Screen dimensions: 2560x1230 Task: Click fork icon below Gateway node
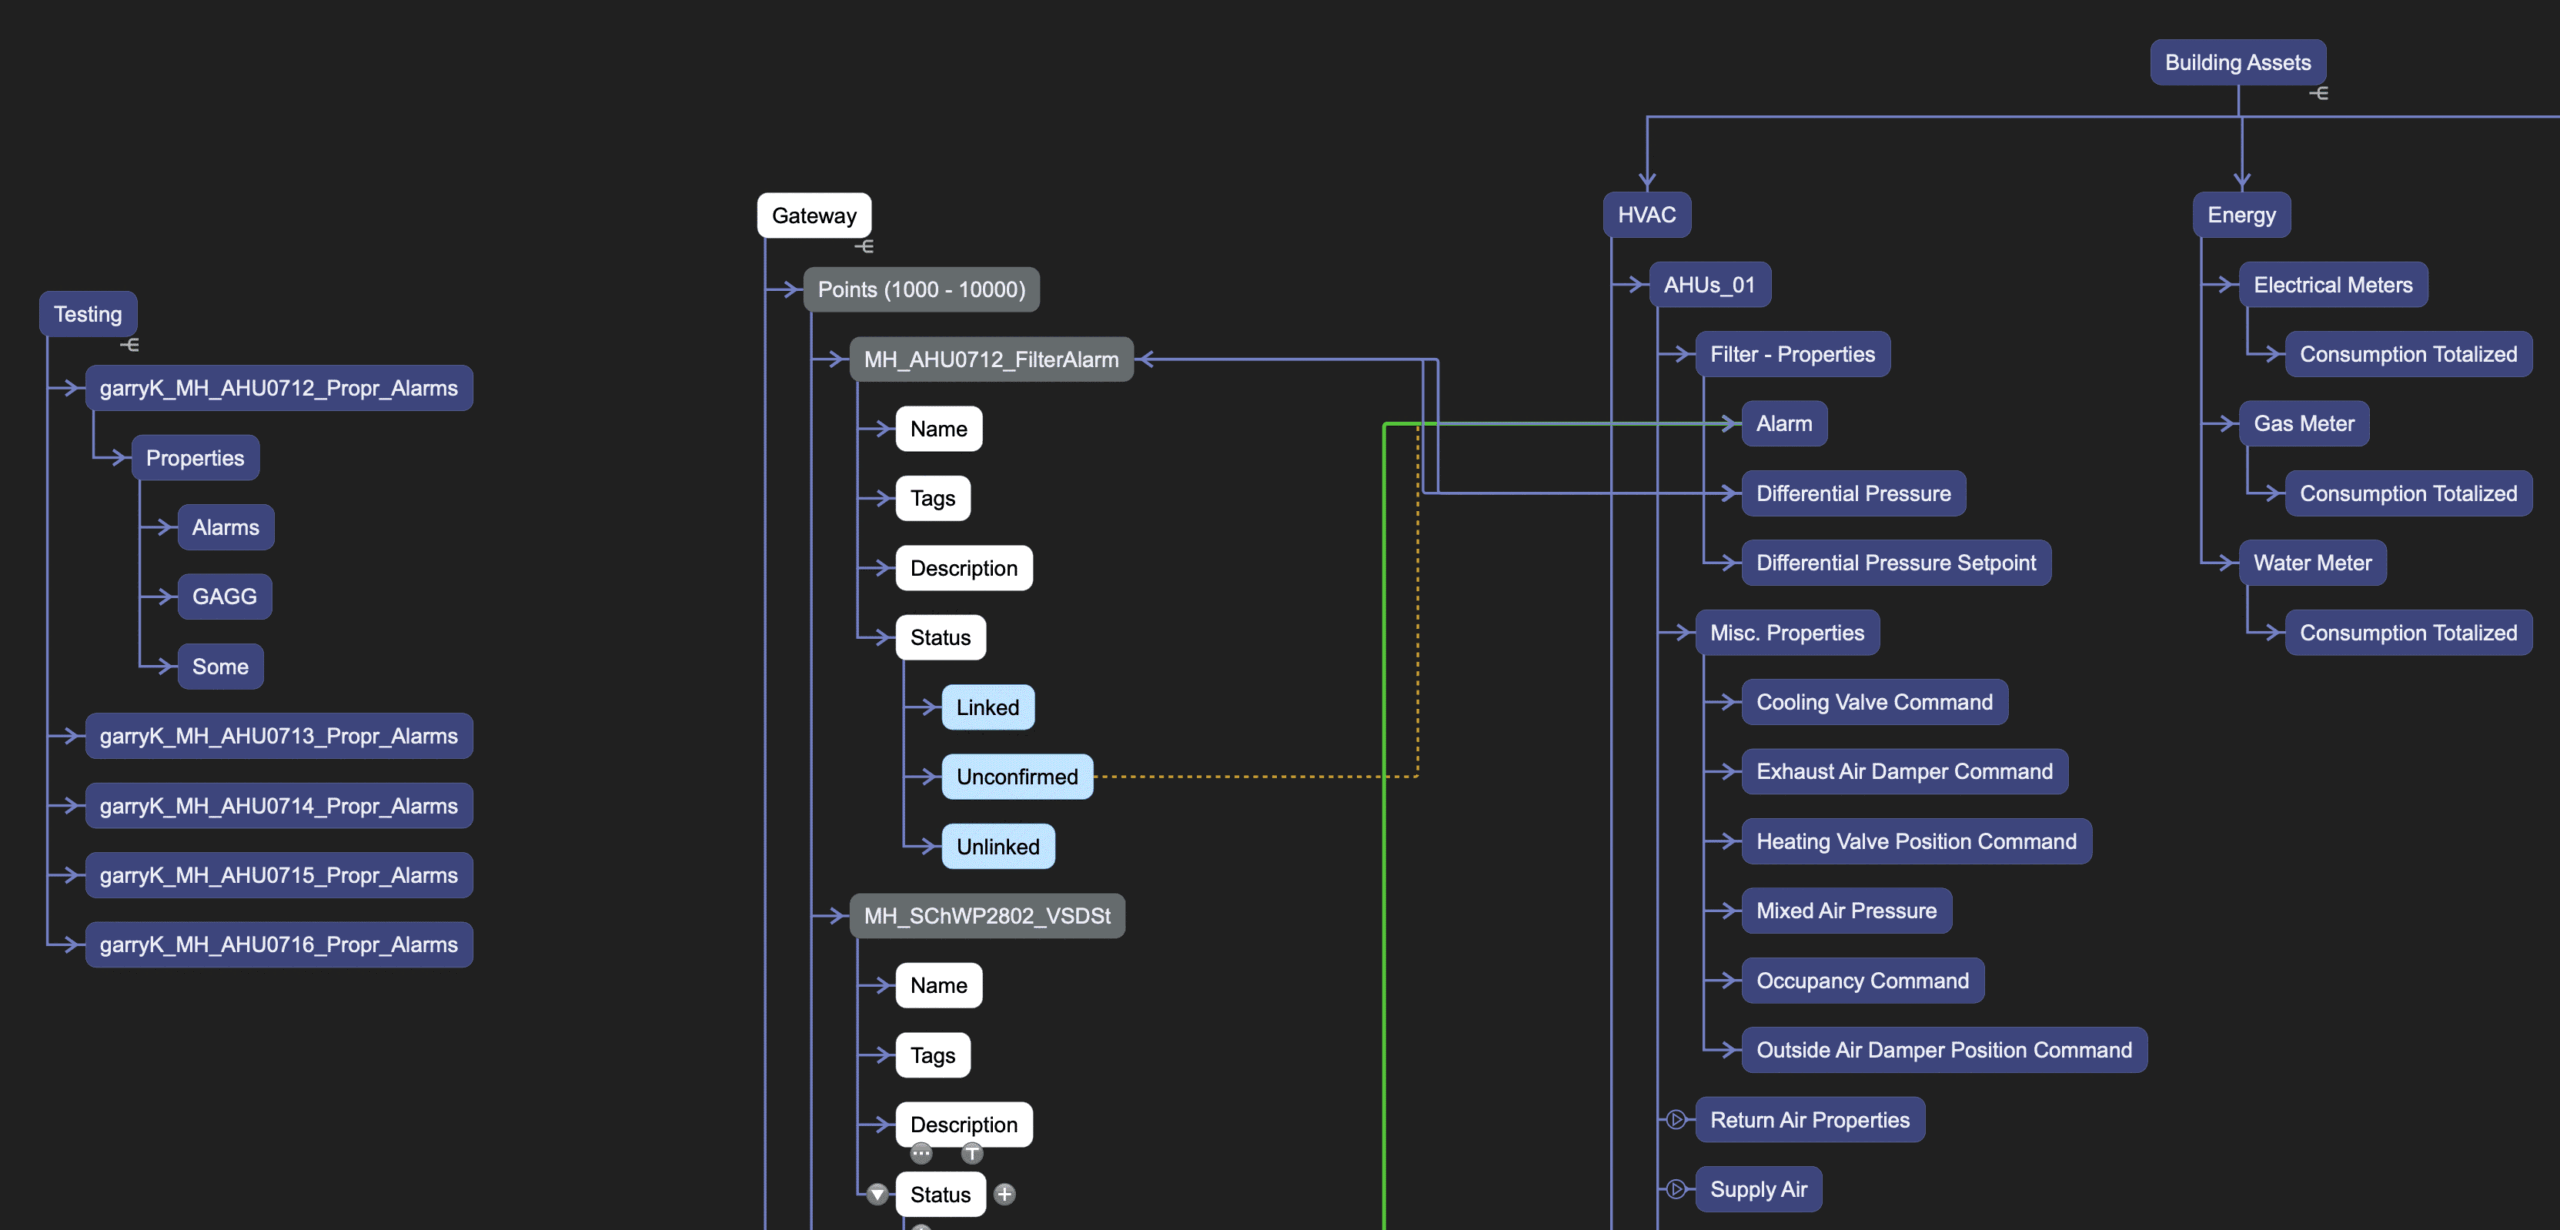coord(865,246)
